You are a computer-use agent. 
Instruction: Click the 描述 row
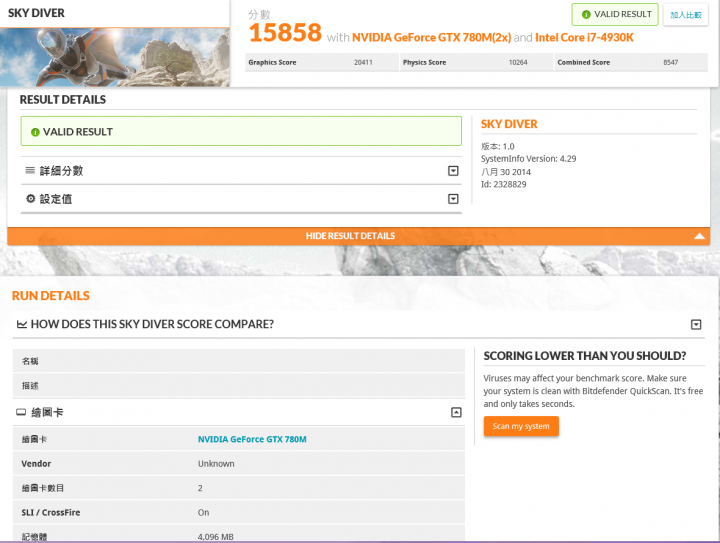point(239,386)
